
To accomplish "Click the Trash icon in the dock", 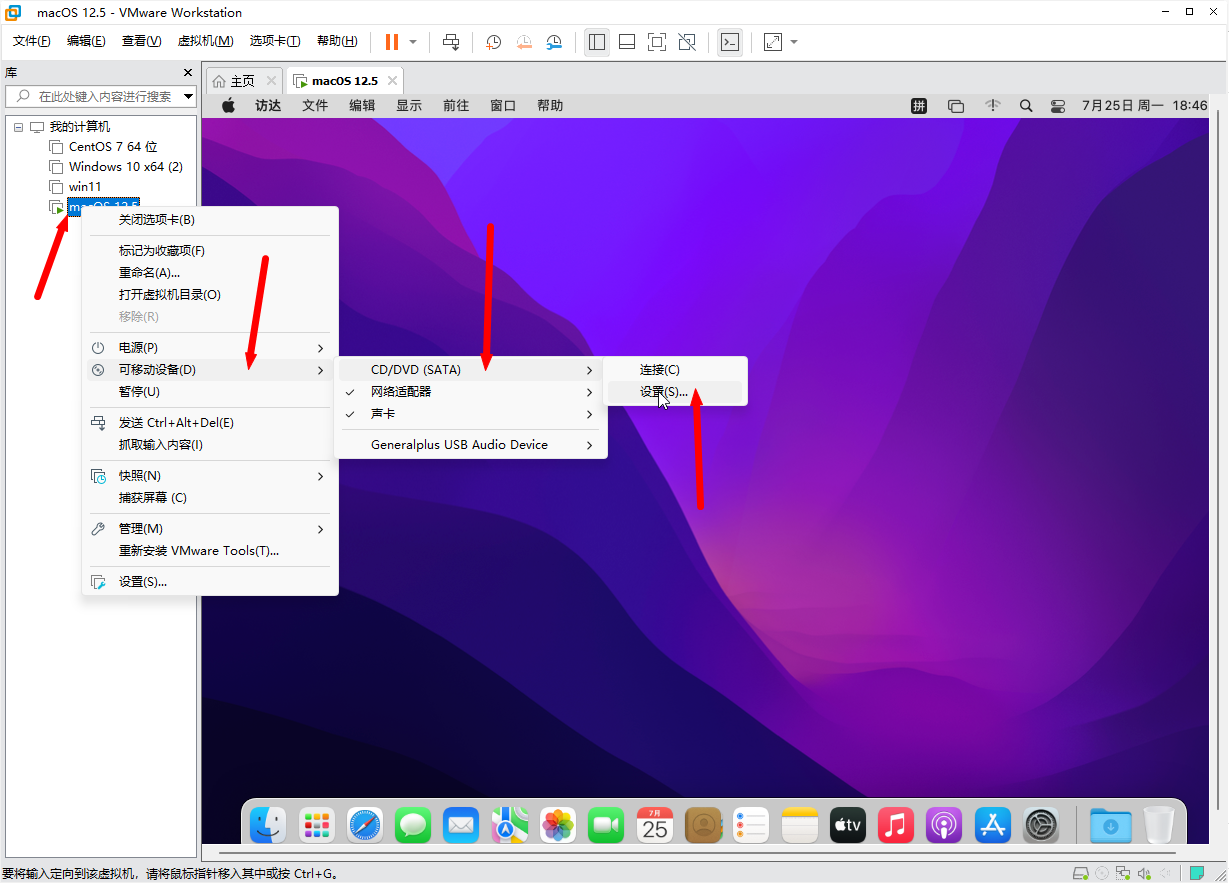I will tap(1158, 825).
